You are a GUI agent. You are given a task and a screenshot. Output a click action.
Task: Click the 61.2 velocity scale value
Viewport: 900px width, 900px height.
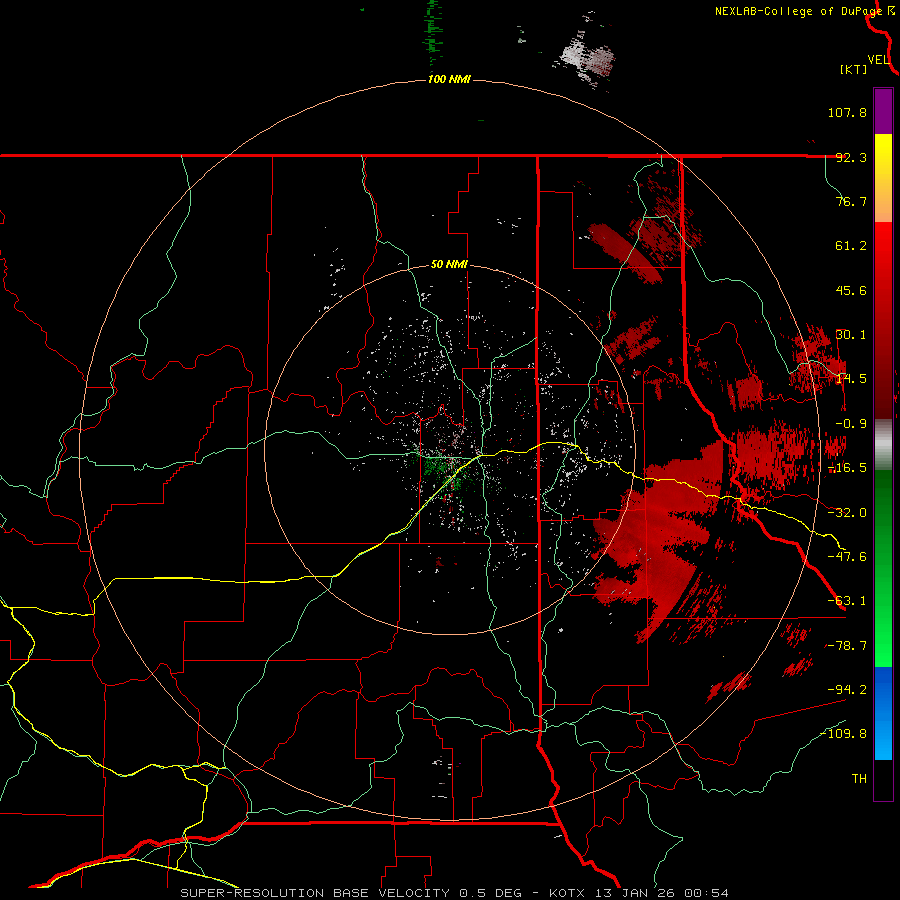[851, 246]
